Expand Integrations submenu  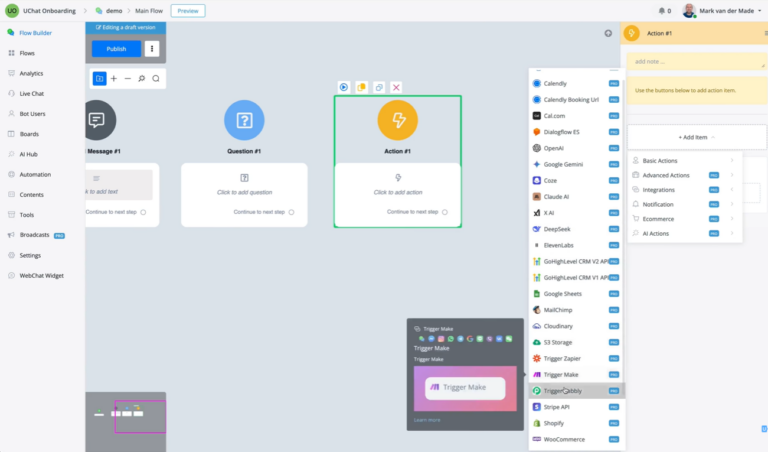[x=685, y=190]
